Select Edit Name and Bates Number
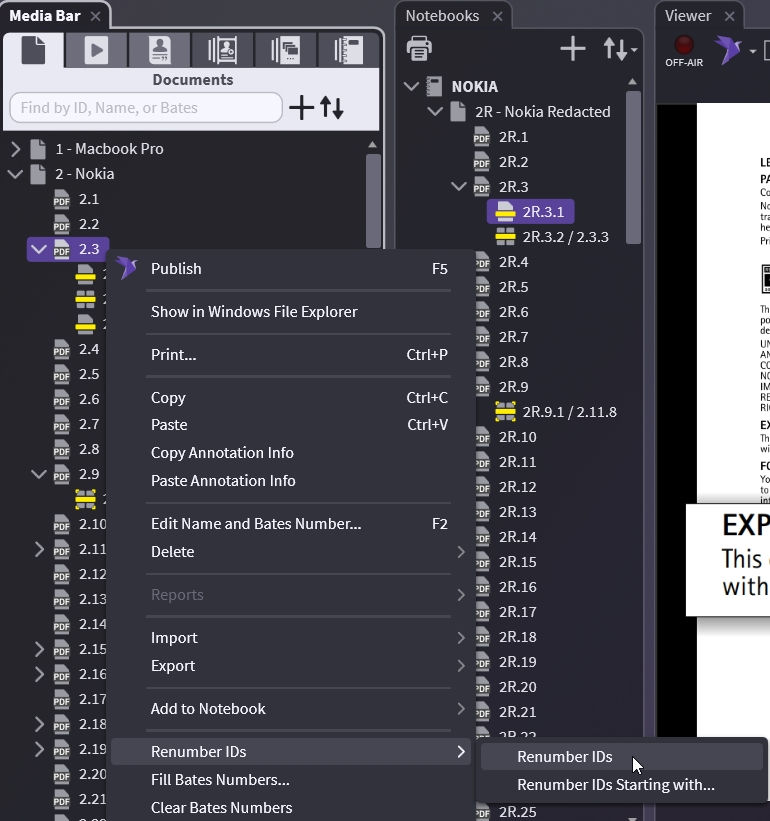Image resolution: width=770 pixels, height=821 pixels. pyautogui.click(x=256, y=523)
